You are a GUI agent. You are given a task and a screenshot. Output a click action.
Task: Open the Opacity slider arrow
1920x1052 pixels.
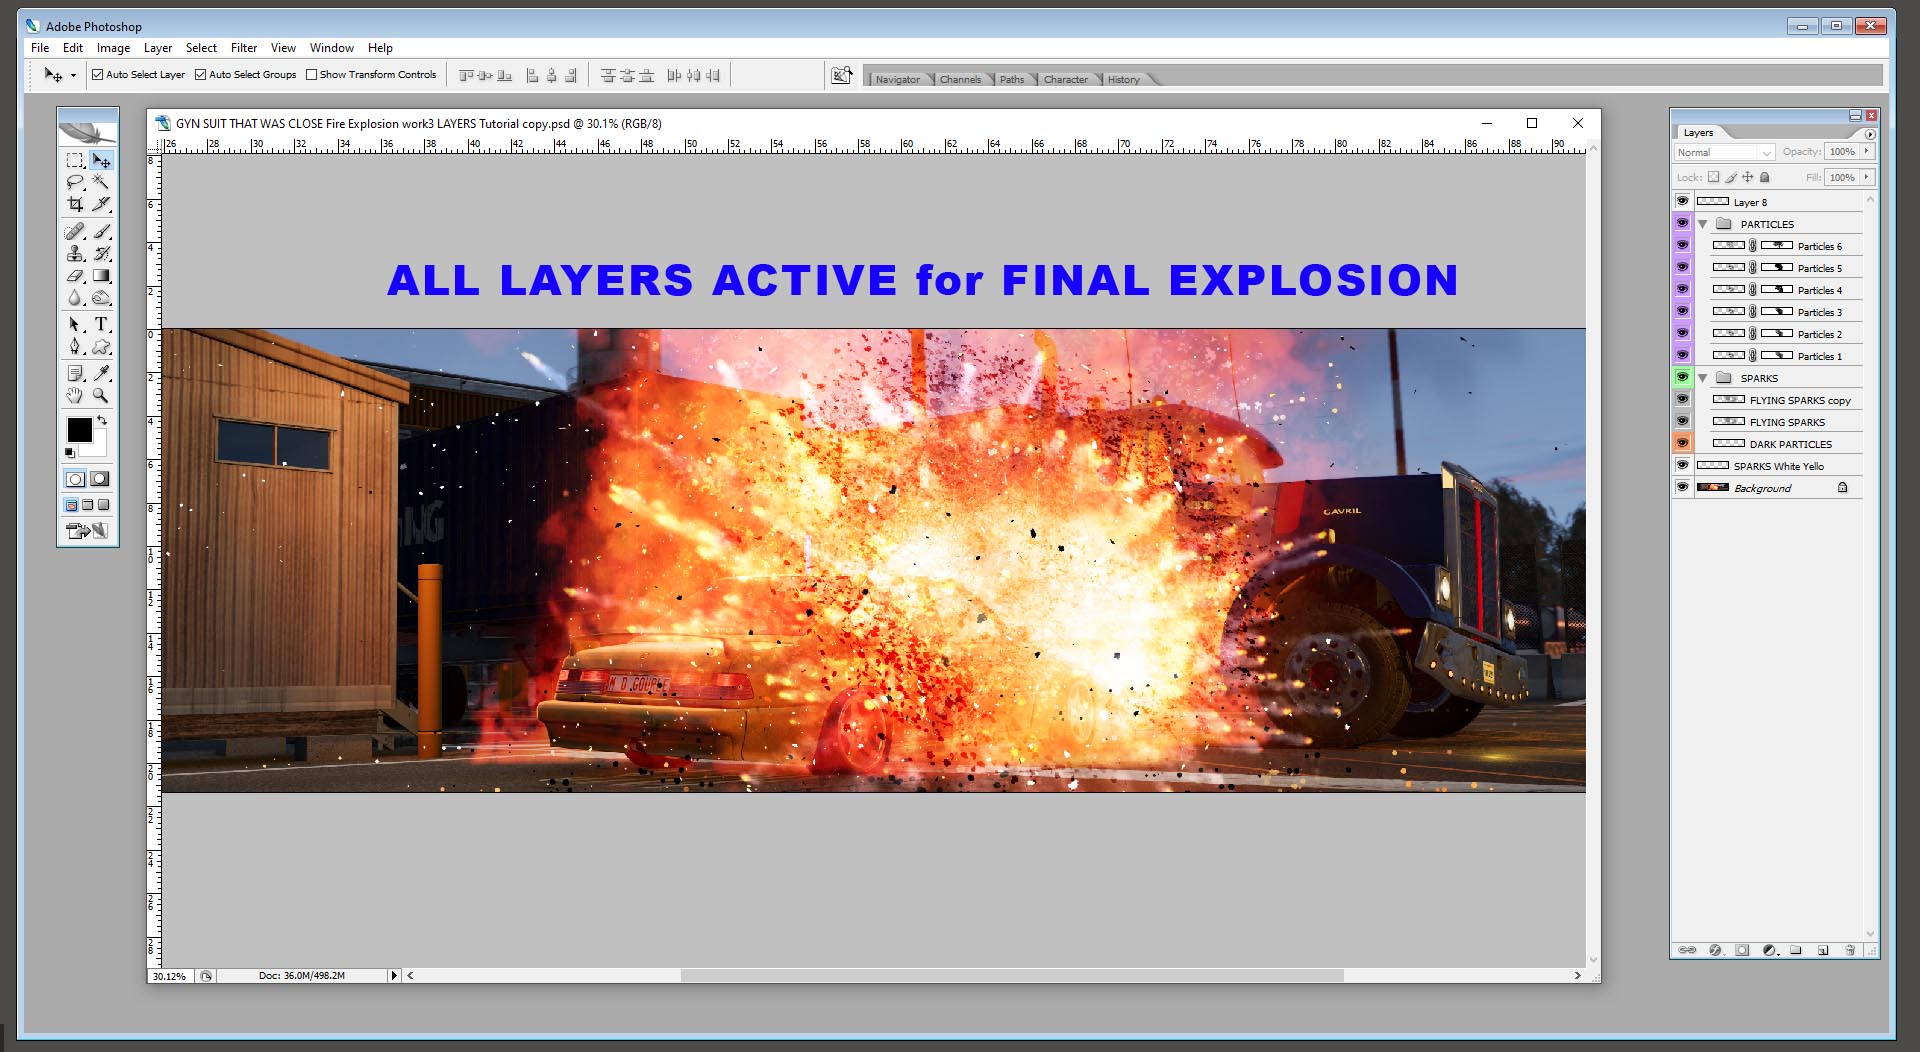pos(1867,152)
